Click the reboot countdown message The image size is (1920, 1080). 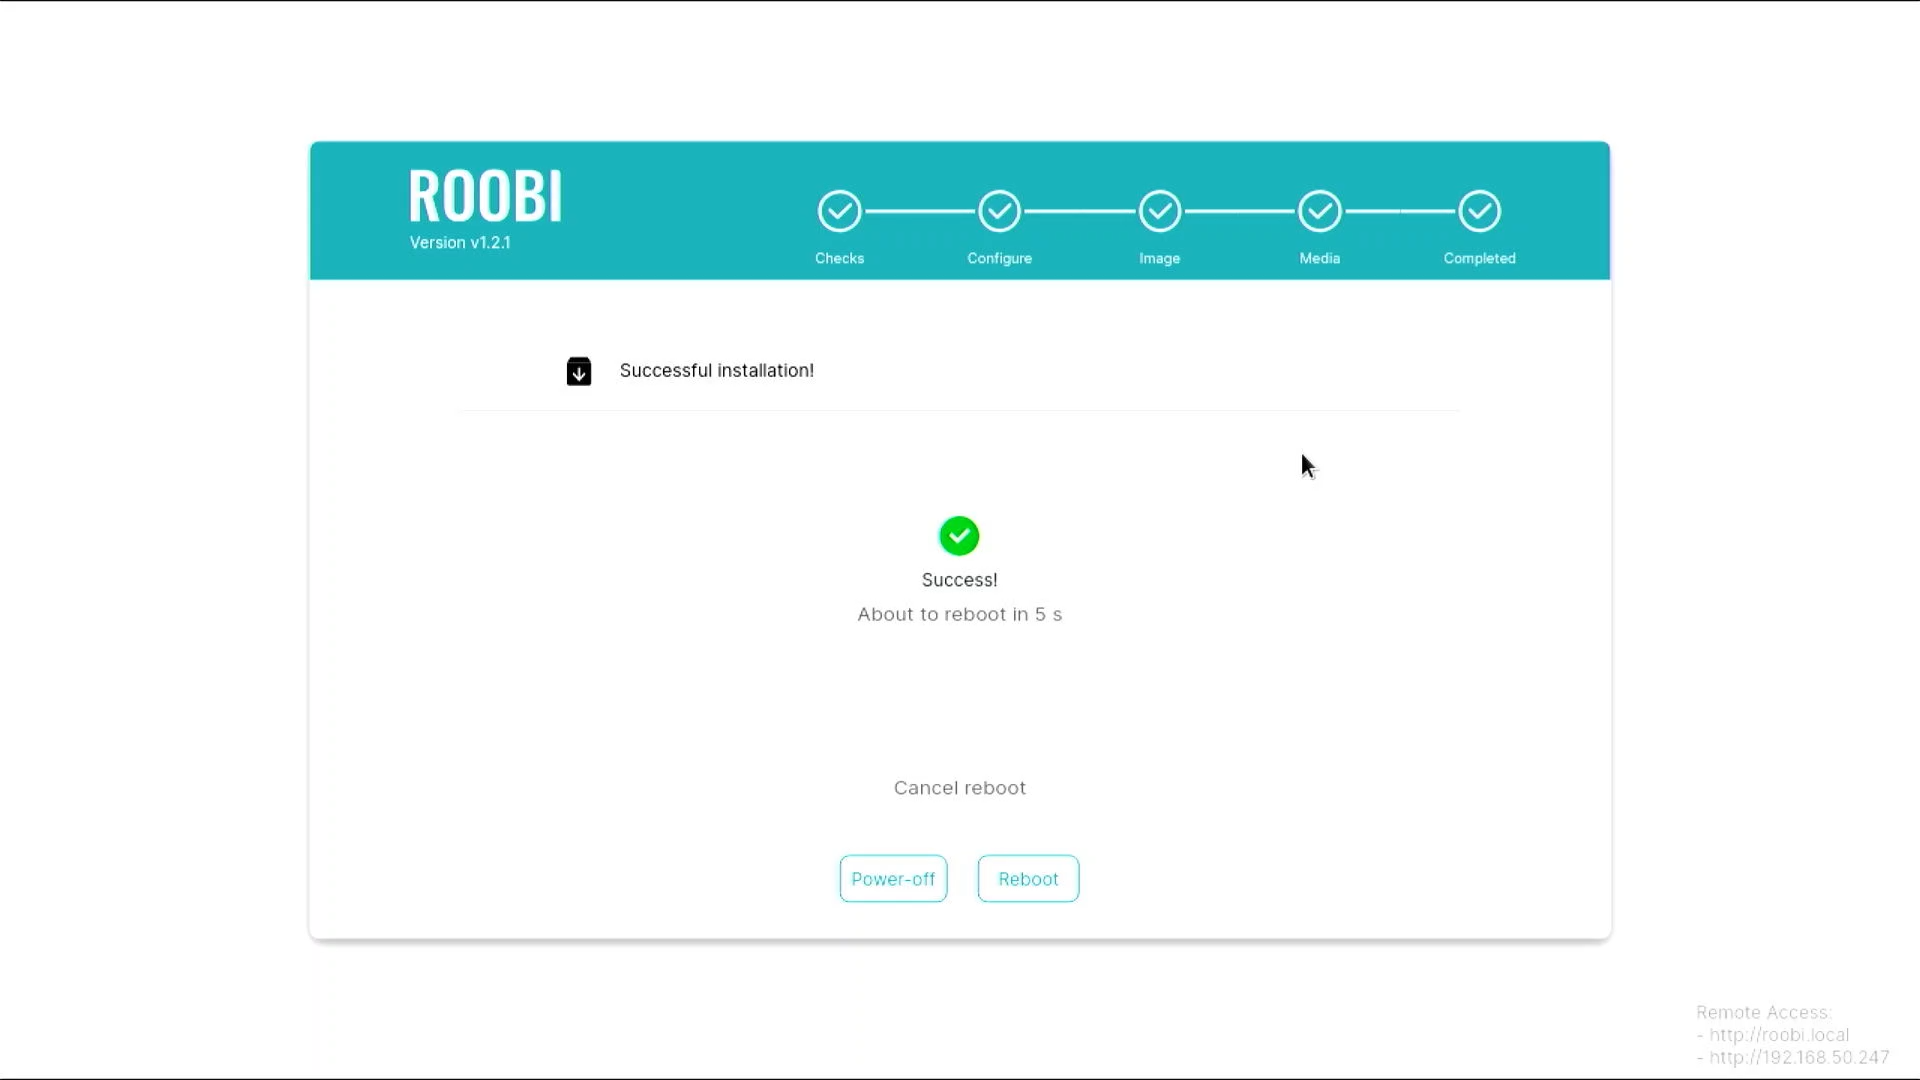(959, 614)
